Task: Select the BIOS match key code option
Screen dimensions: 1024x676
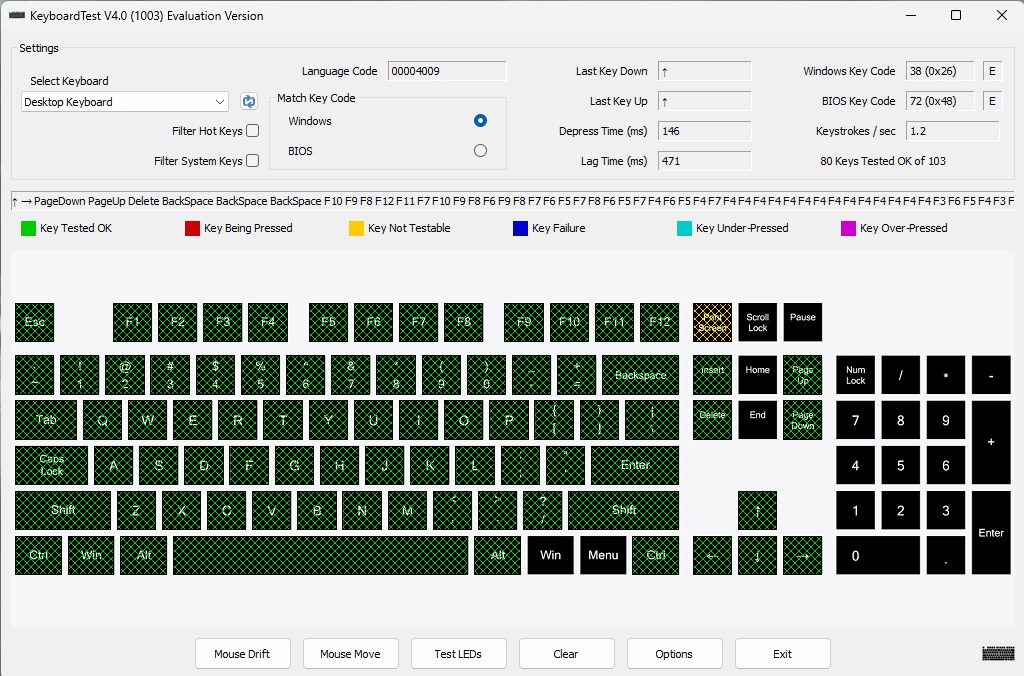Action: coord(480,151)
